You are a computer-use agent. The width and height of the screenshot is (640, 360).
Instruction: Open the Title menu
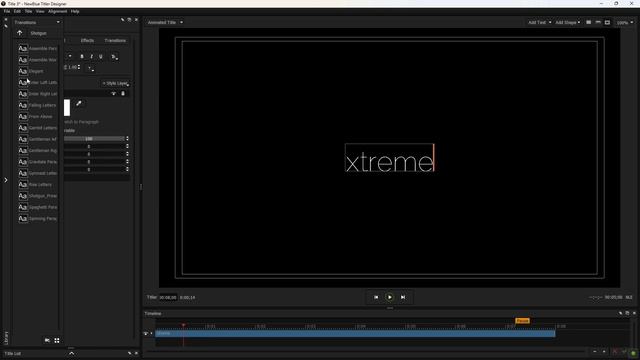coord(28,11)
